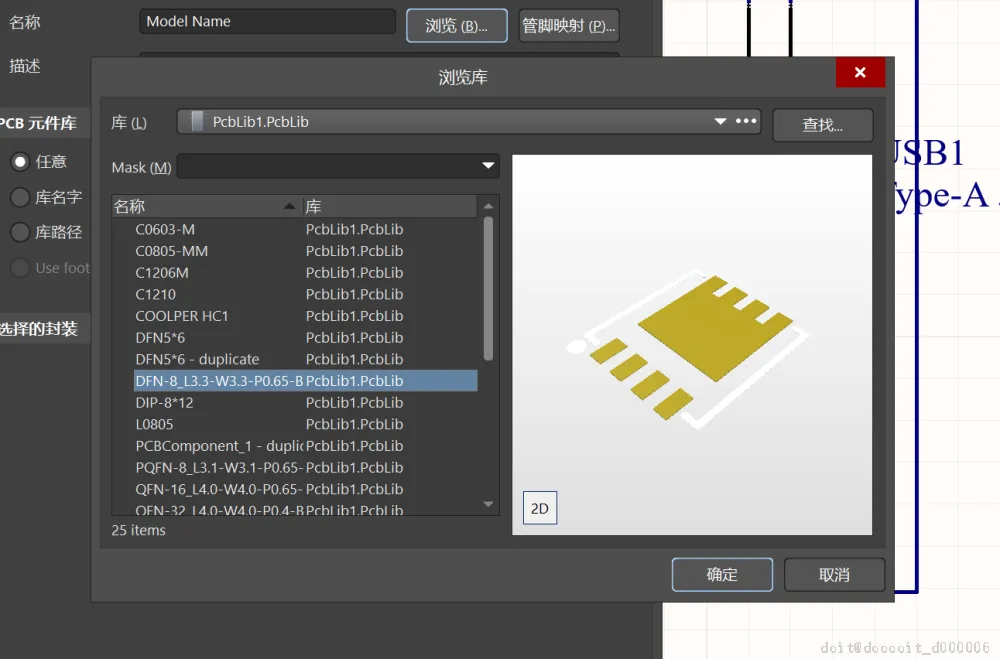This screenshot has height=659, width=1000.
Task: Close the Browse Libraries dialog
Action: point(860,72)
